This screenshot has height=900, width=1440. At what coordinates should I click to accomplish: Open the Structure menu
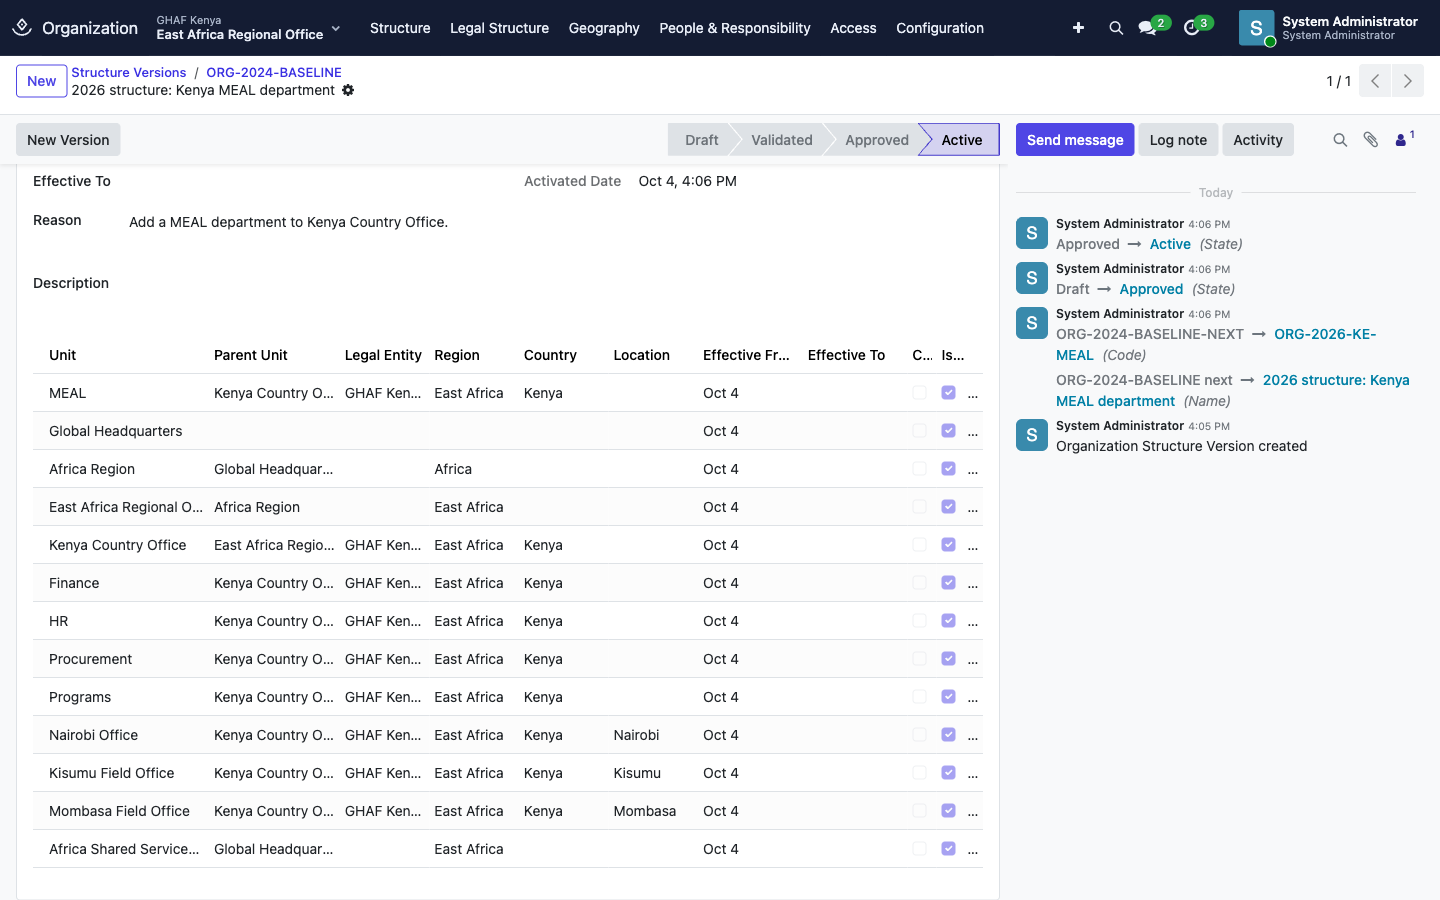[x=400, y=28]
